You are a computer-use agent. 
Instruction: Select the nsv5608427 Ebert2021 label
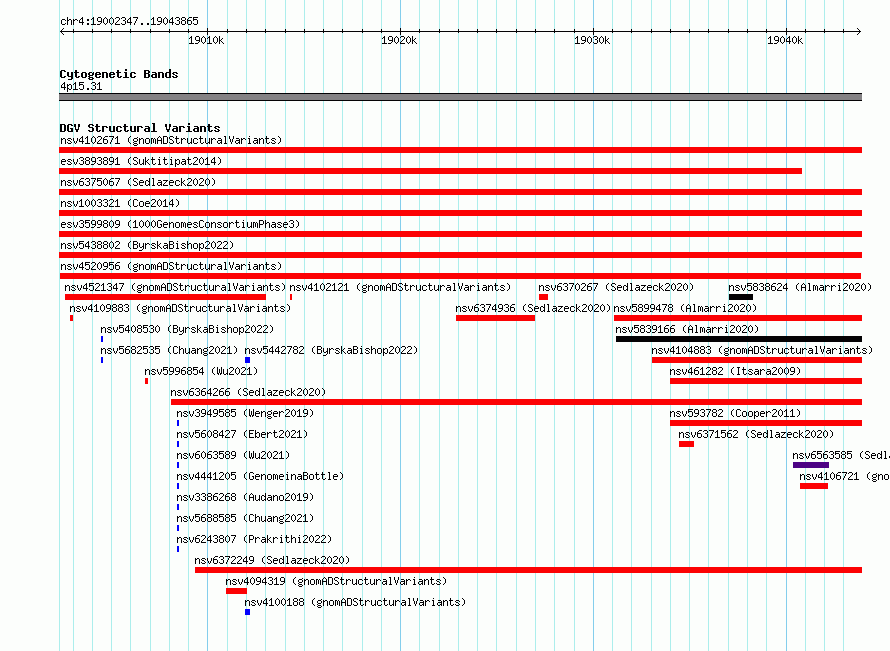click(242, 434)
